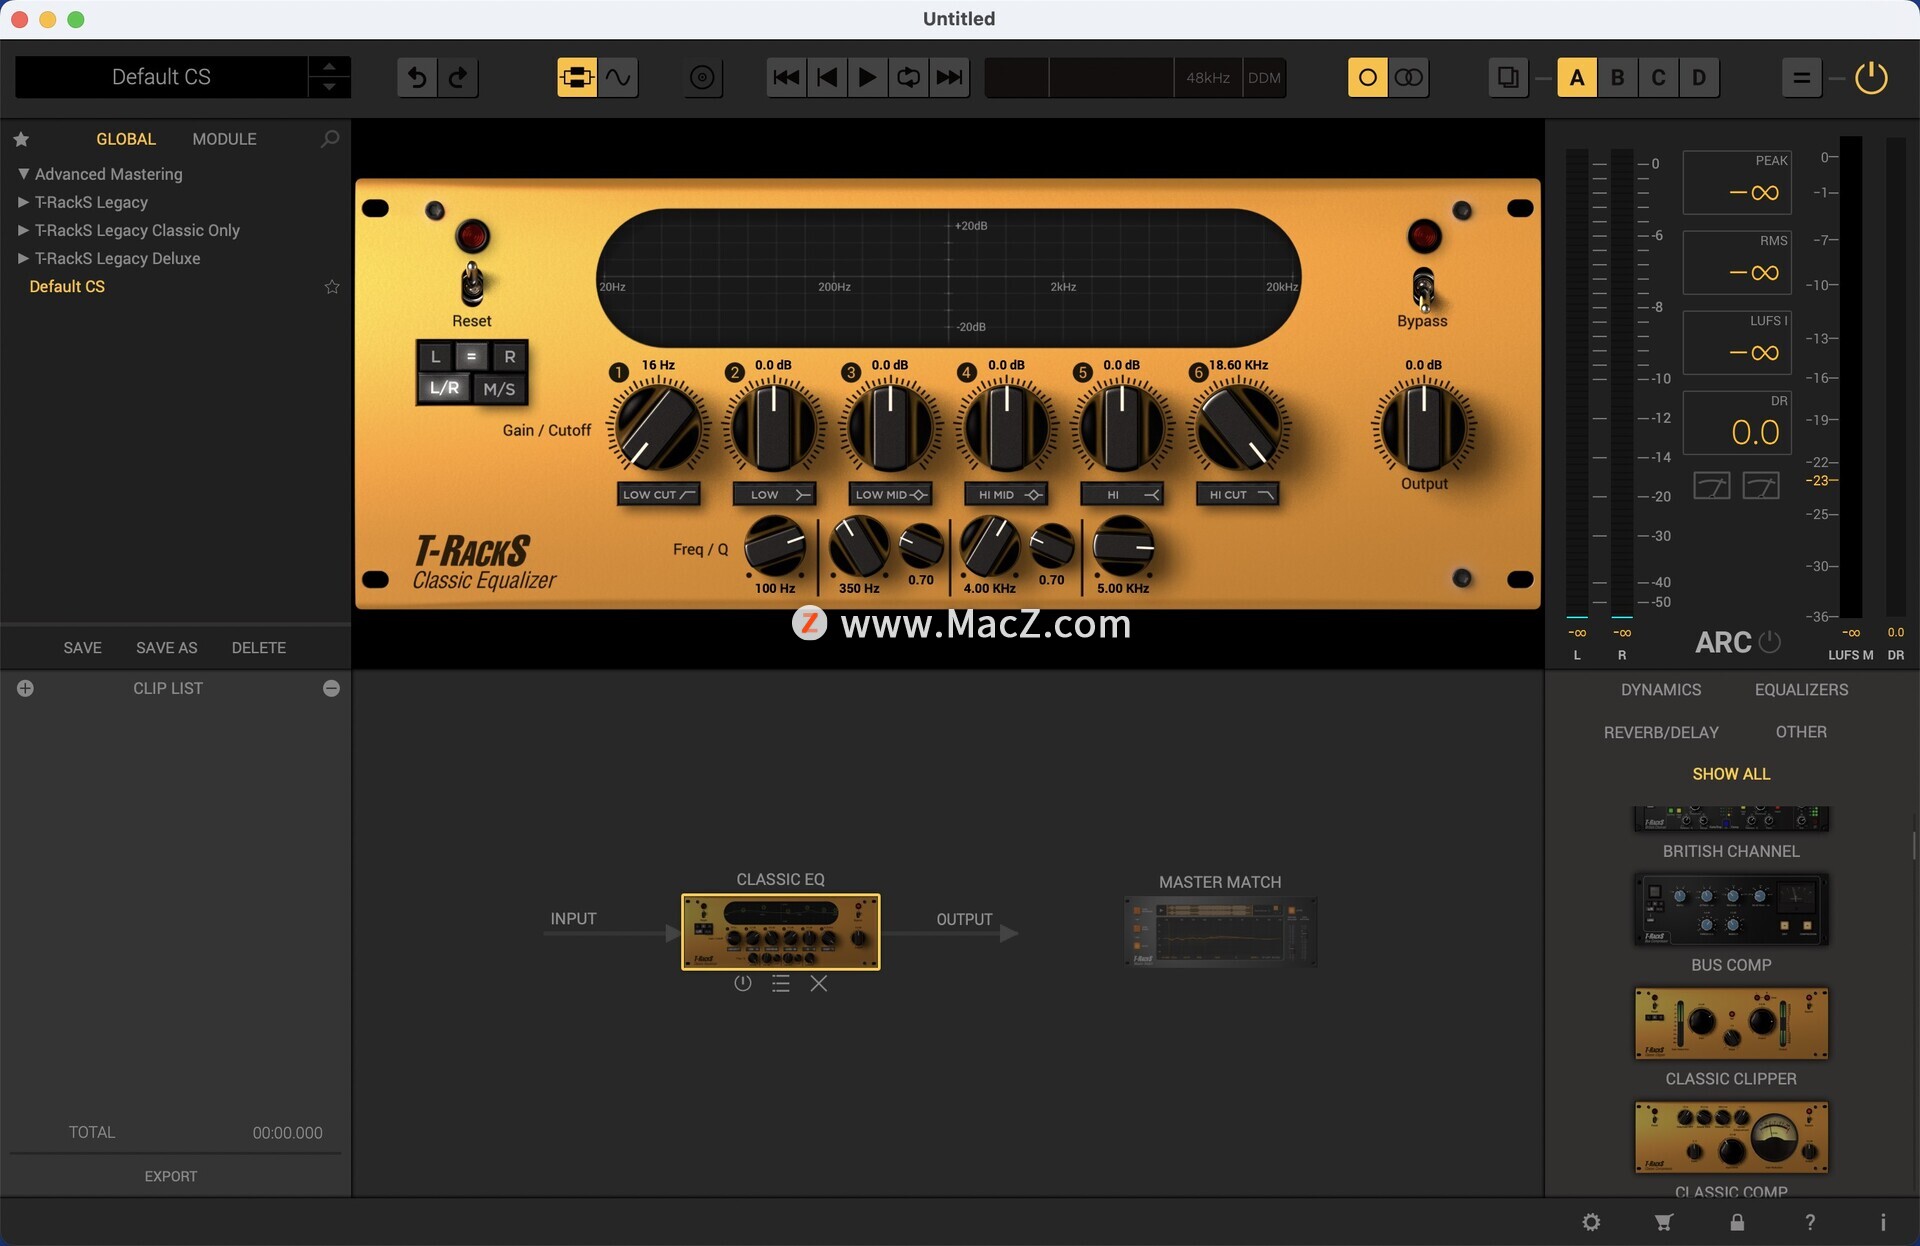Screen dimensions: 1920x1246
Task: Toggle ARC power button
Action: (1769, 642)
